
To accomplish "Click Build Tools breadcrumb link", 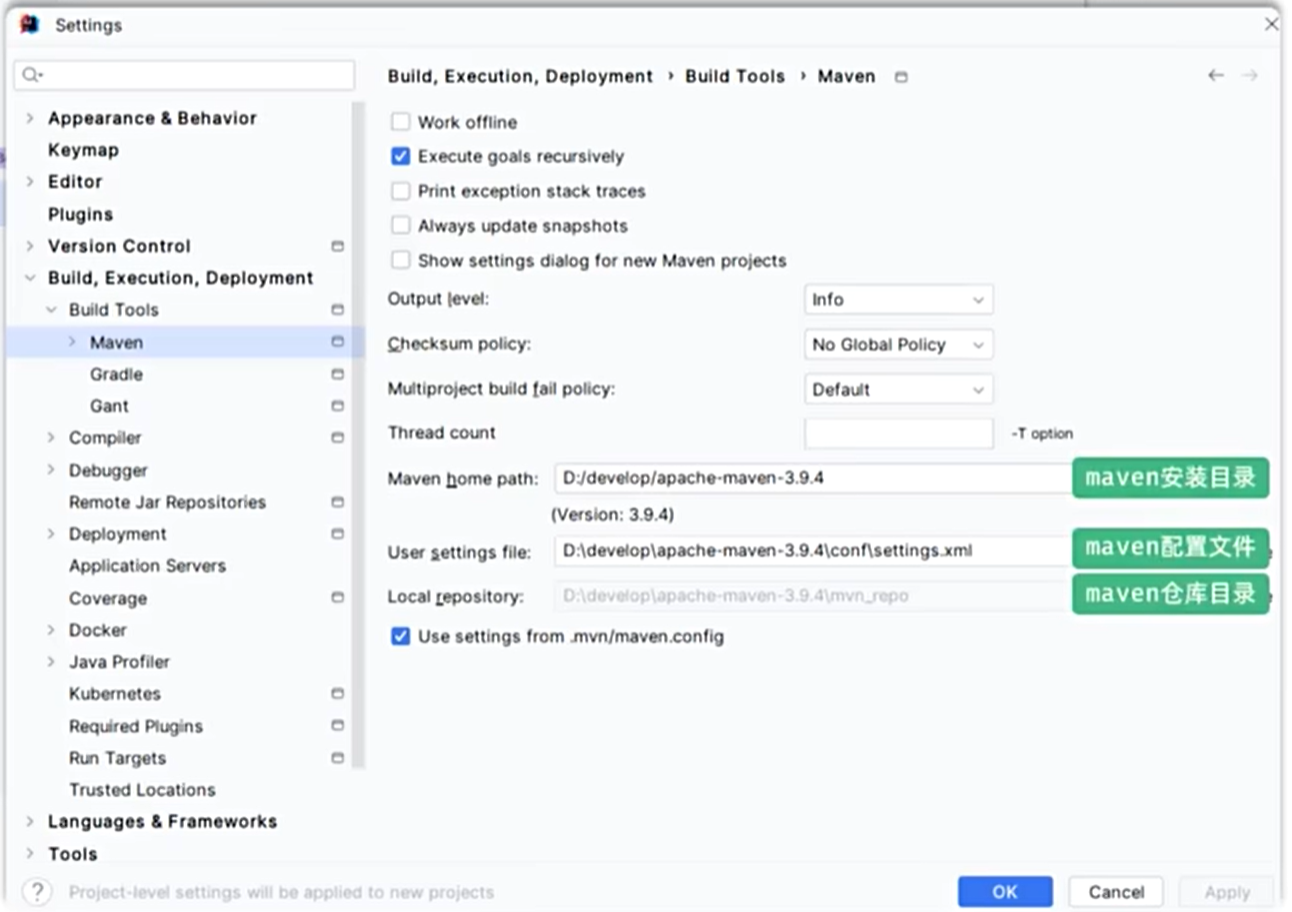I will (735, 76).
